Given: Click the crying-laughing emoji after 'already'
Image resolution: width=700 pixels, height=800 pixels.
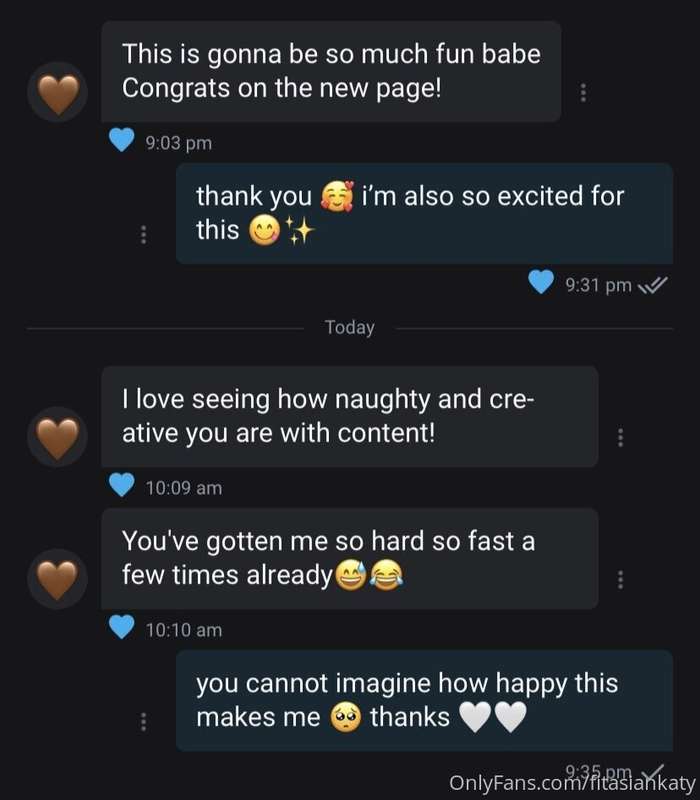Looking at the screenshot, I should [x=387, y=576].
